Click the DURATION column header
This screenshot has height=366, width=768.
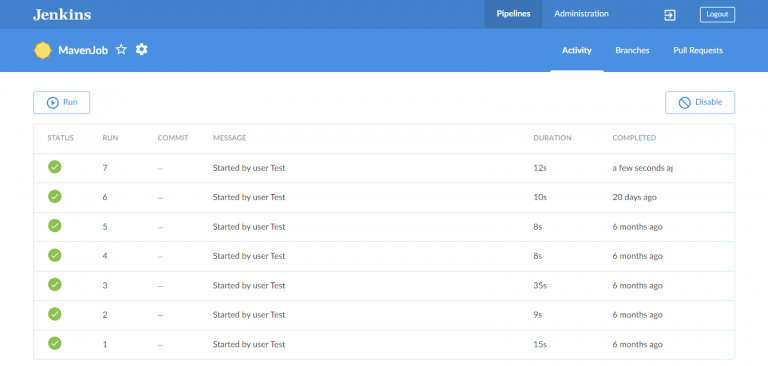(x=552, y=138)
